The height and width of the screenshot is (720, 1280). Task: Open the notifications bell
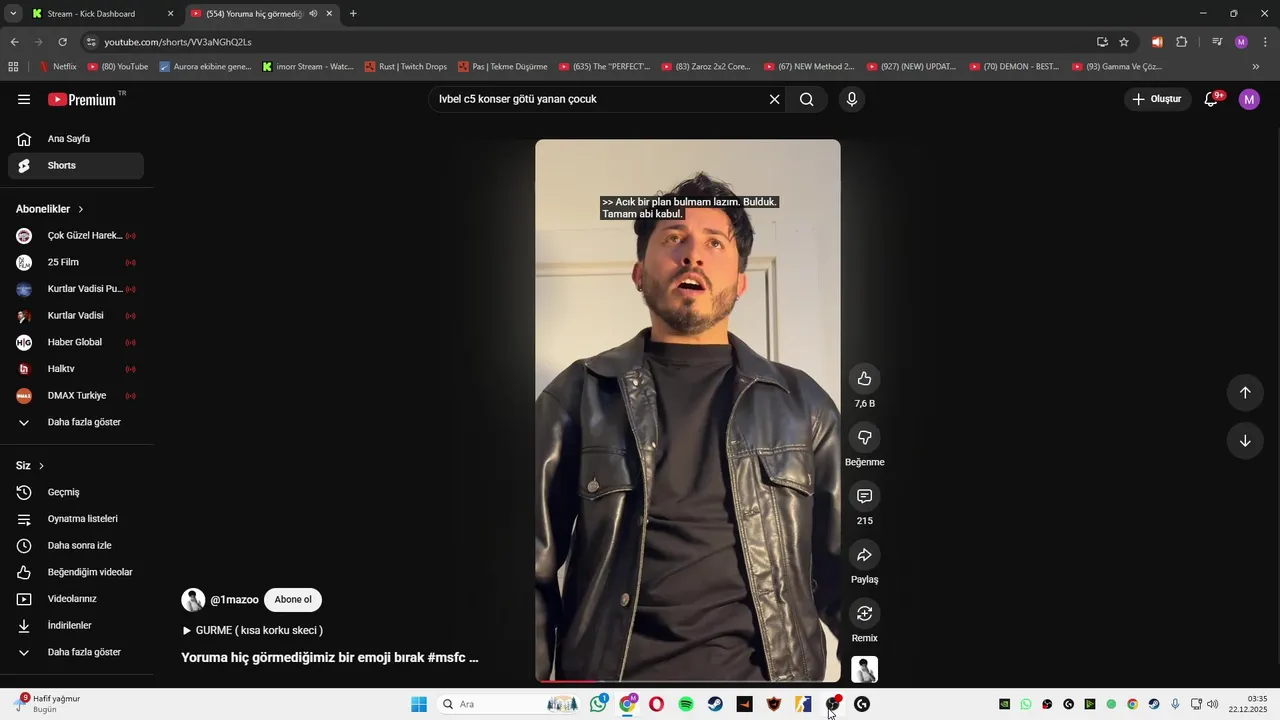1212,99
